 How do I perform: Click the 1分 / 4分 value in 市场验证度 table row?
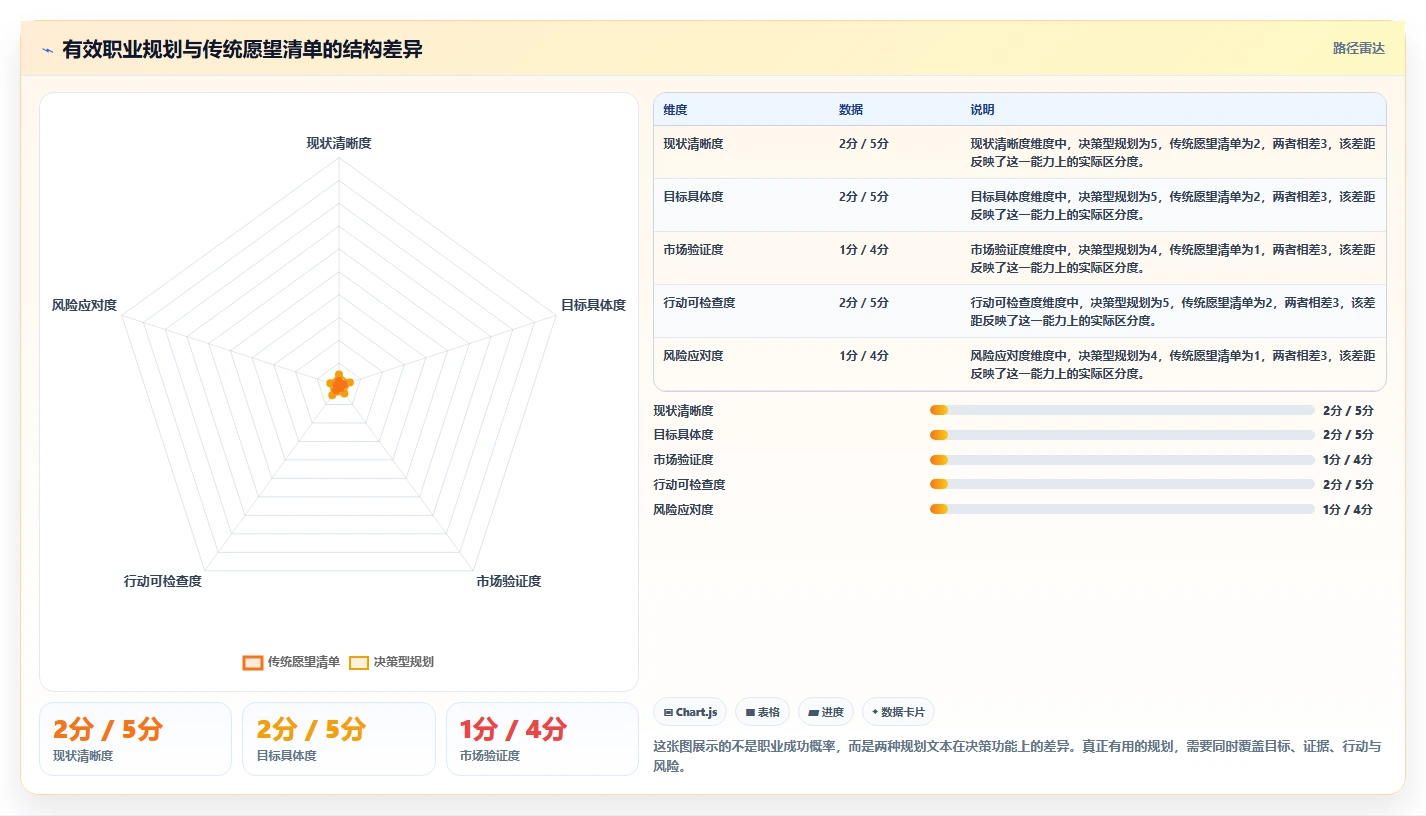(x=864, y=250)
